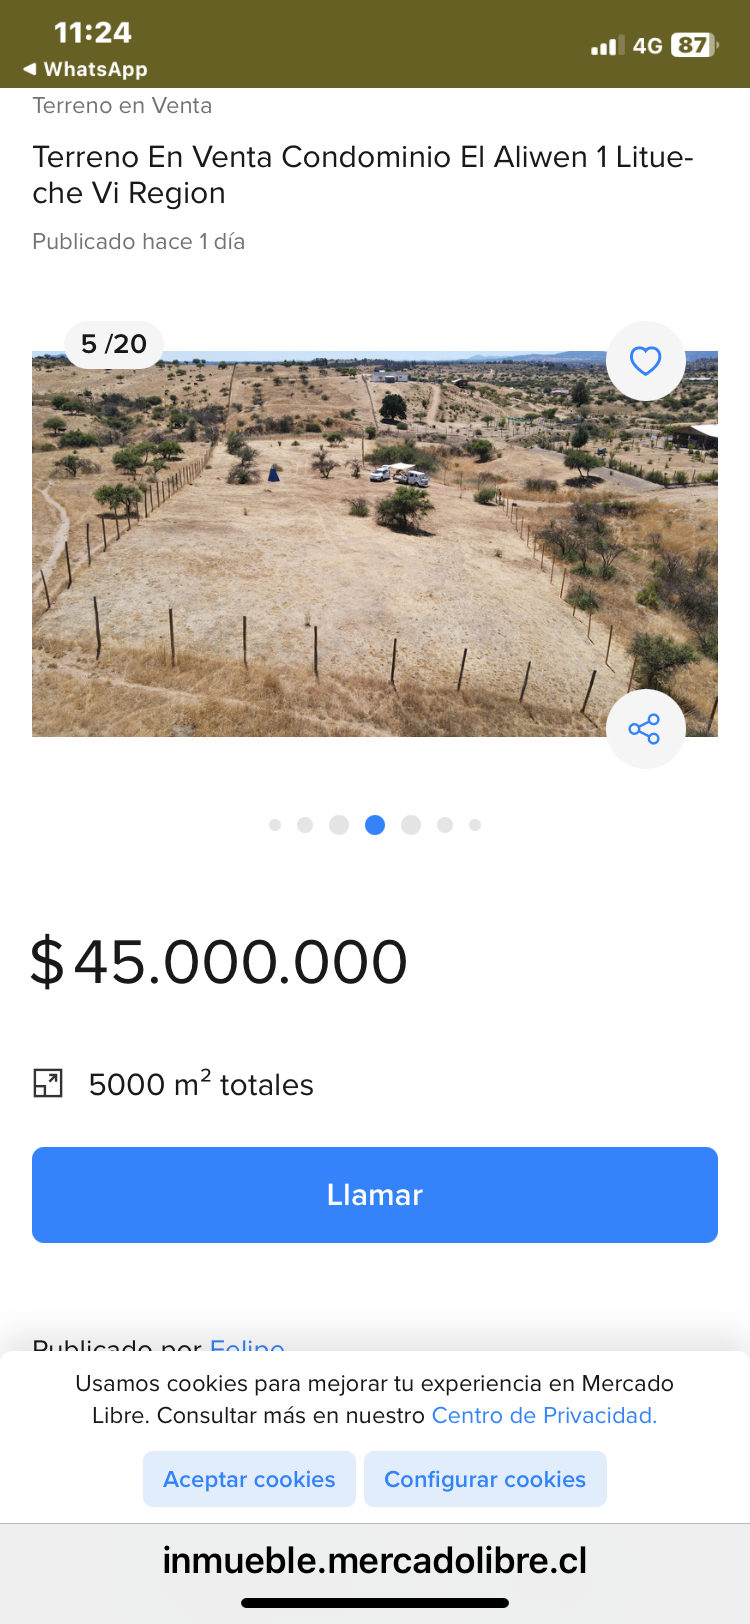Select the active blue carousel dot
This screenshot has height=1624, width=750.
coord(375,825)
